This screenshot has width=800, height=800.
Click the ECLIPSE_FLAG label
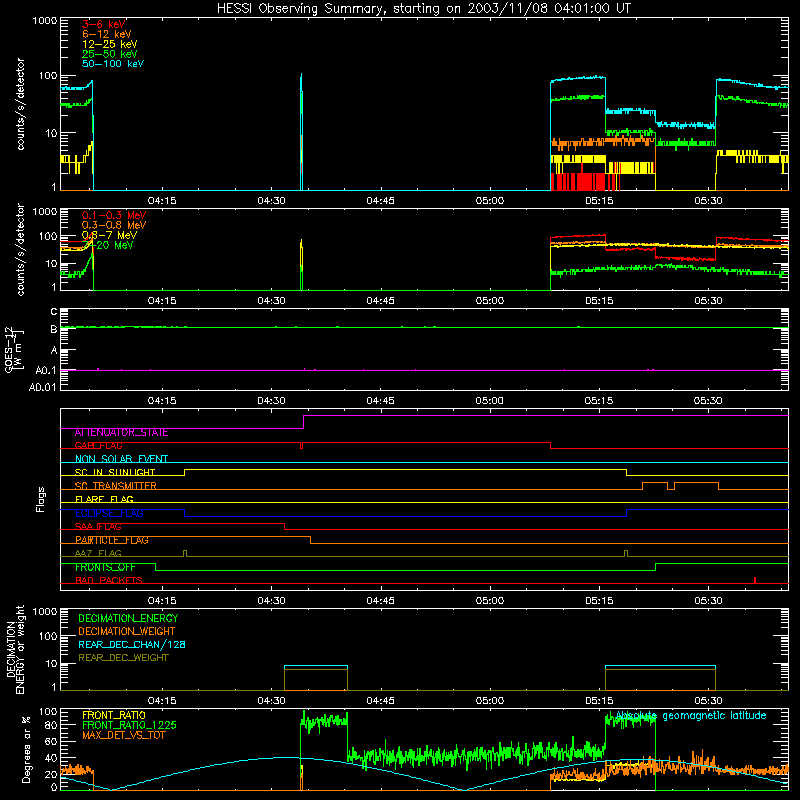109,513
